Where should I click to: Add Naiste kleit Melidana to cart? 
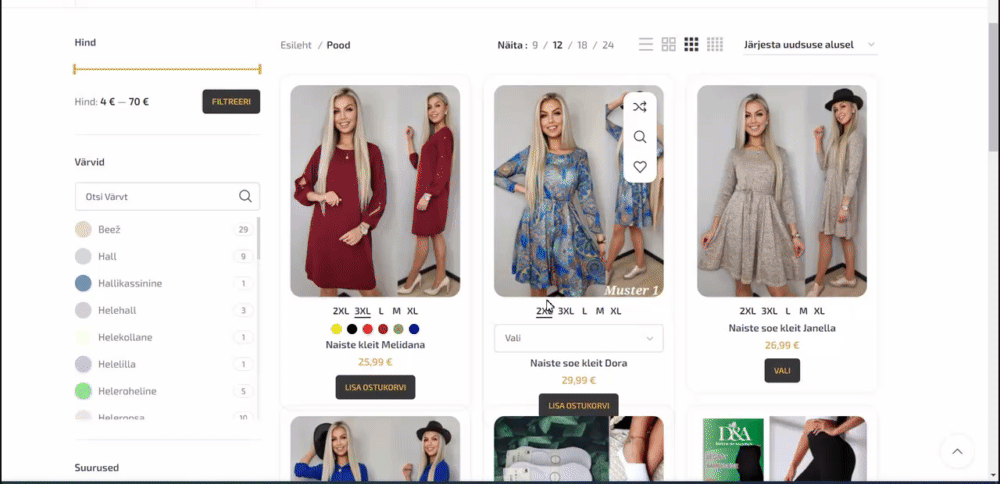(x=375, y=387)
